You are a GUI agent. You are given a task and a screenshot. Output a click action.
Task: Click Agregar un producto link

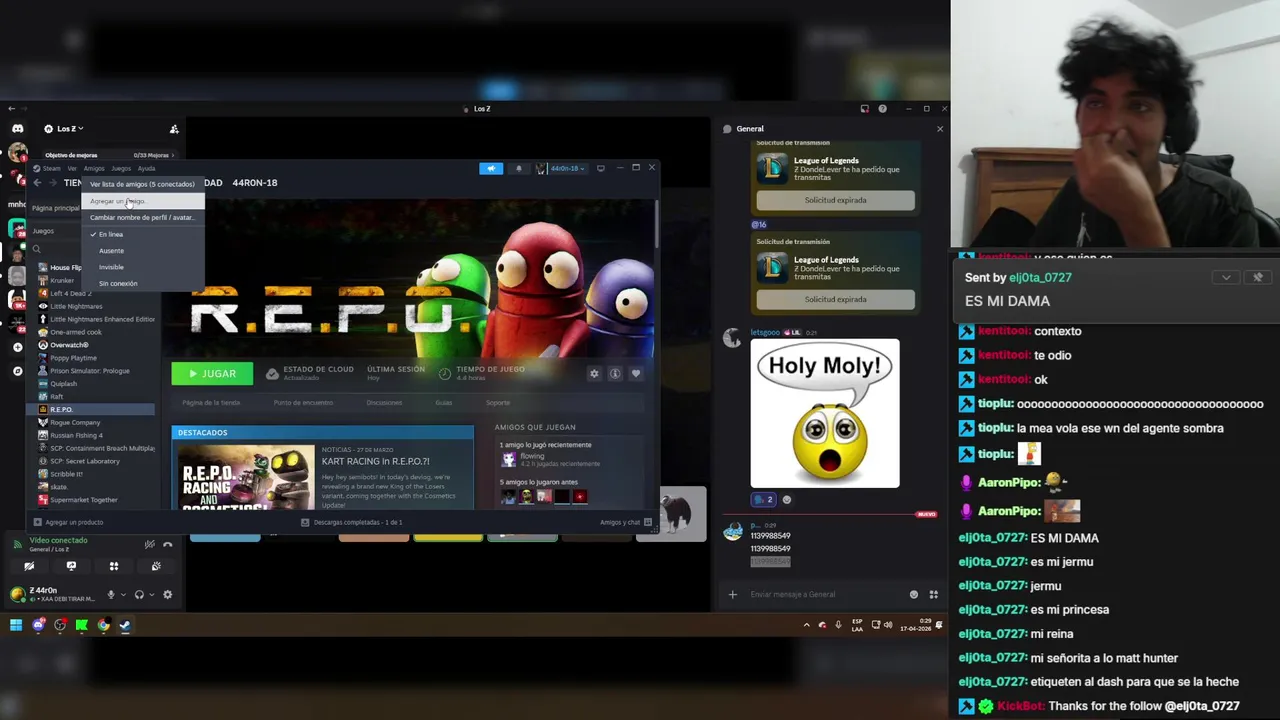coord(69,522)
